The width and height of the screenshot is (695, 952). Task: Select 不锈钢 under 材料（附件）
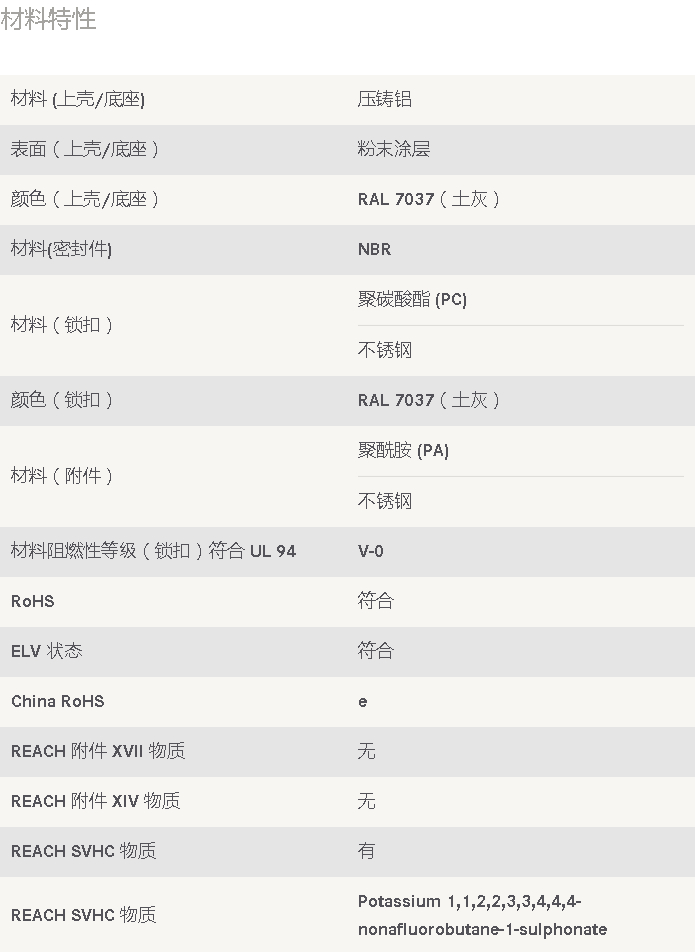coord(385,501)
